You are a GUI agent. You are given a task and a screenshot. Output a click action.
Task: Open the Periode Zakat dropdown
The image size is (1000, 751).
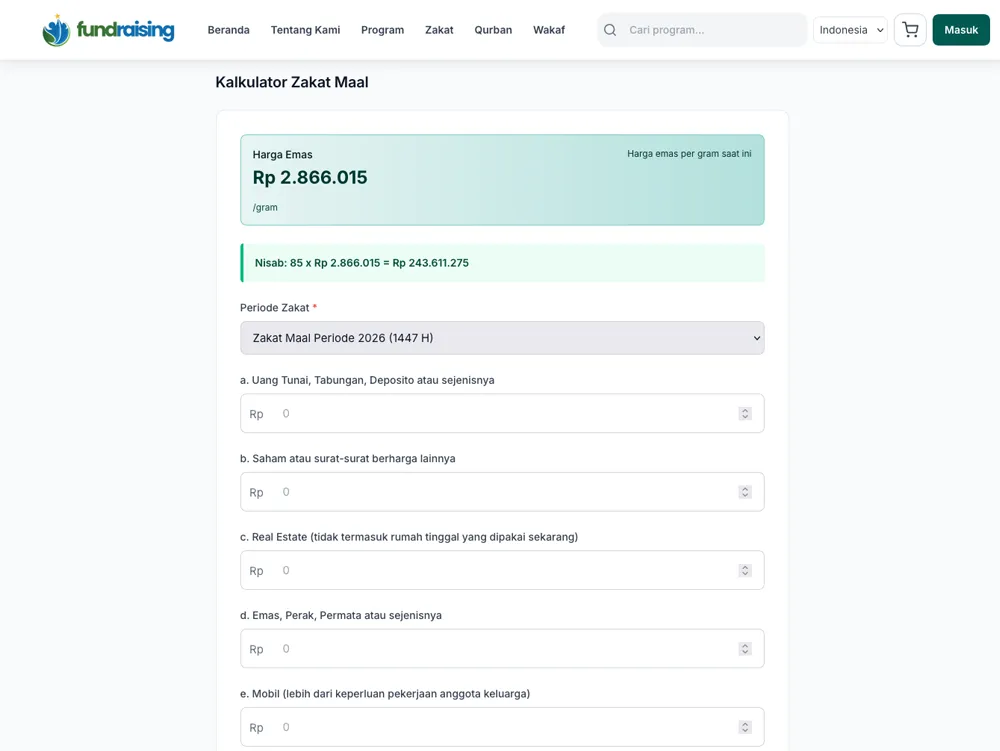click(502, 338)
